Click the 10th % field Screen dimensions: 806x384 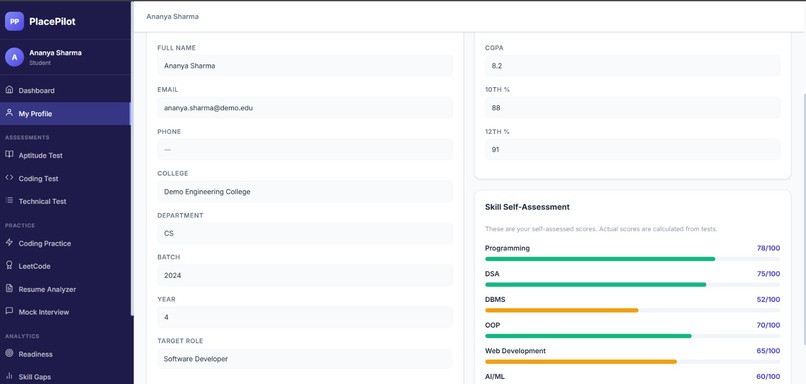click(632, 108)
